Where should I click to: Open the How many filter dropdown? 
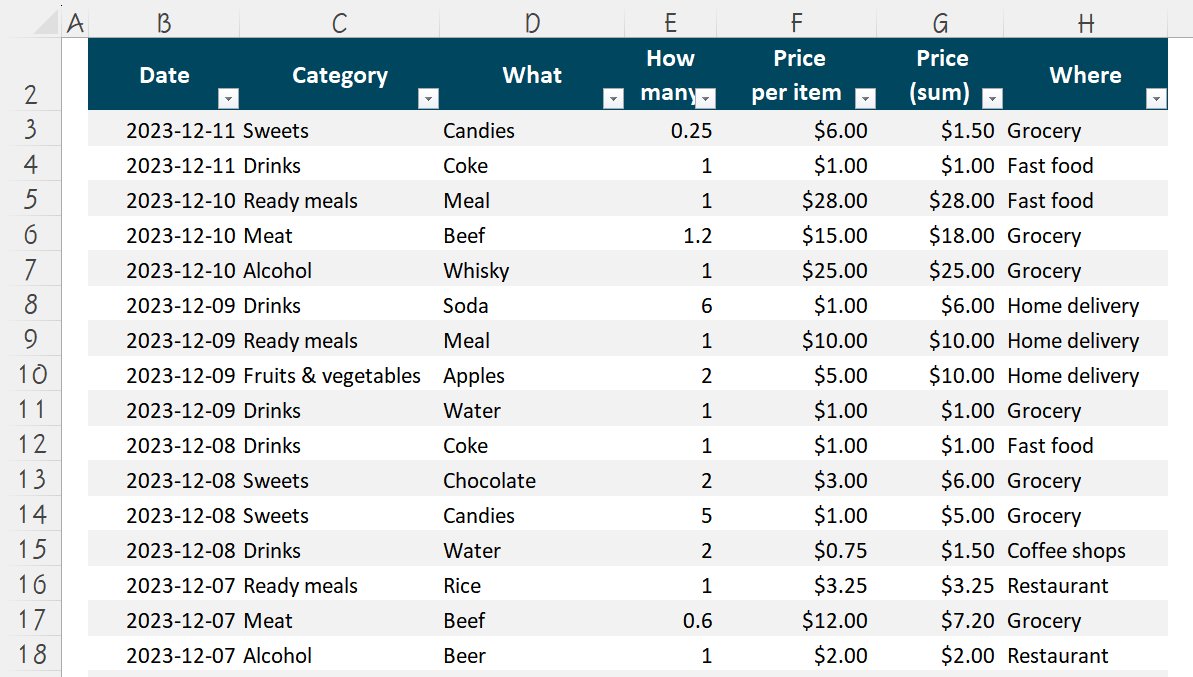(x=706, y=98)
